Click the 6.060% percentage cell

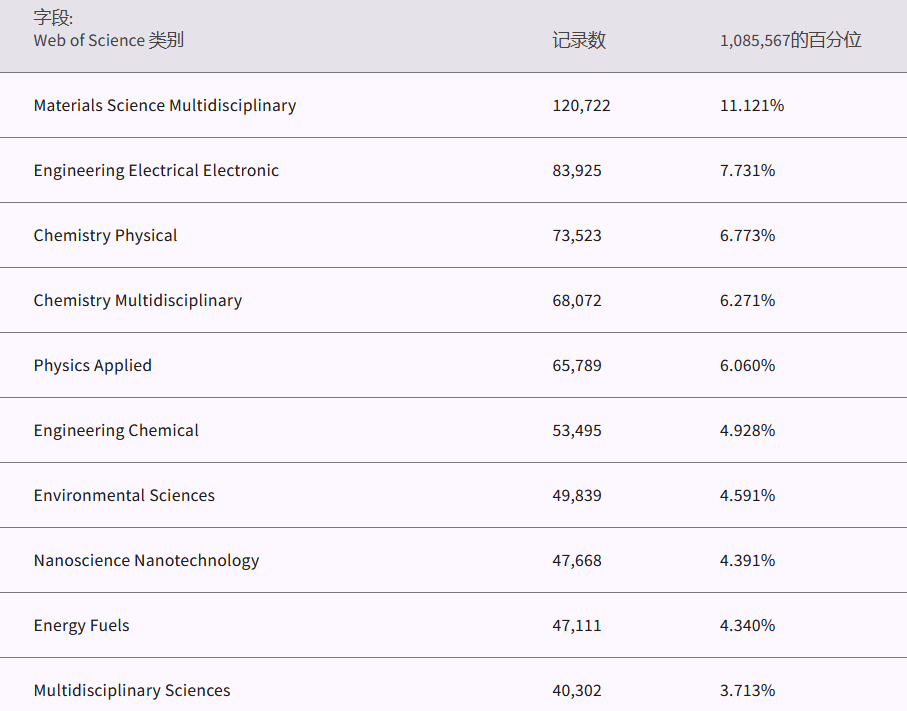pos(747,365)
